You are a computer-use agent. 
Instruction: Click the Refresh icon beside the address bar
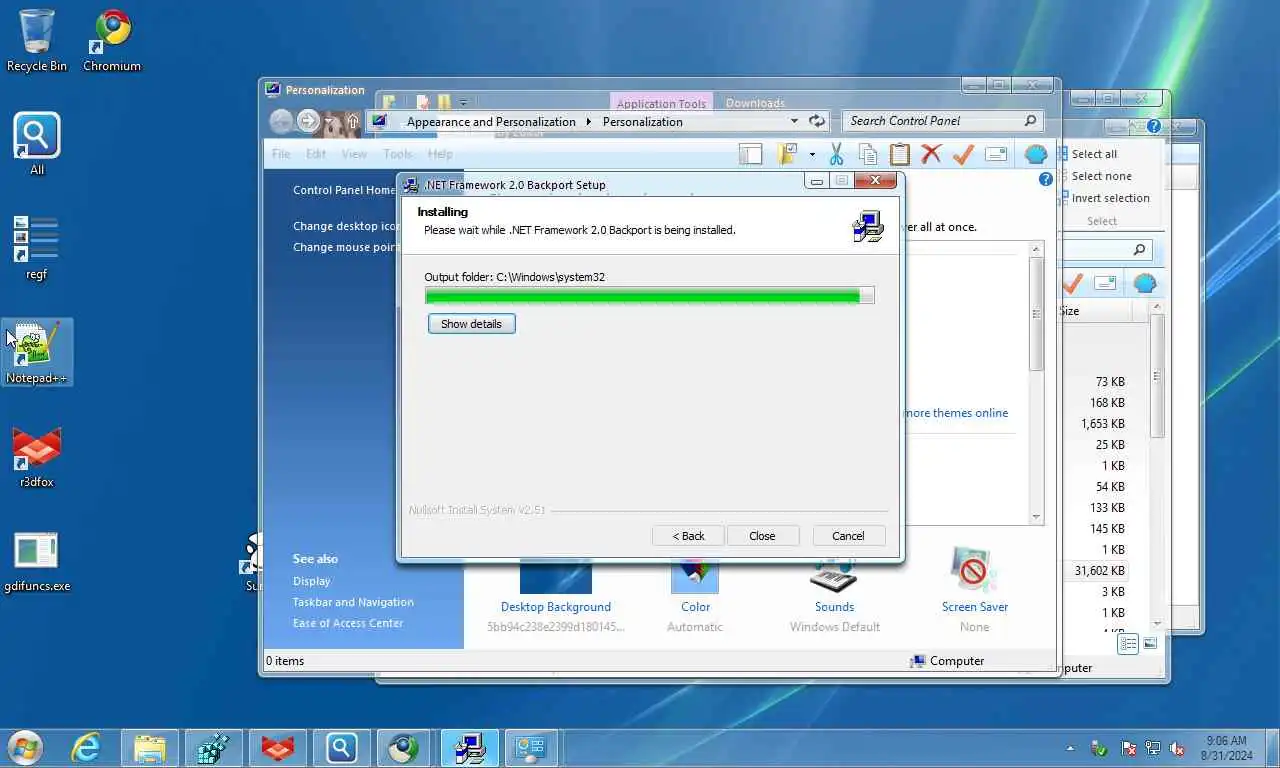[x=817, y=121]
